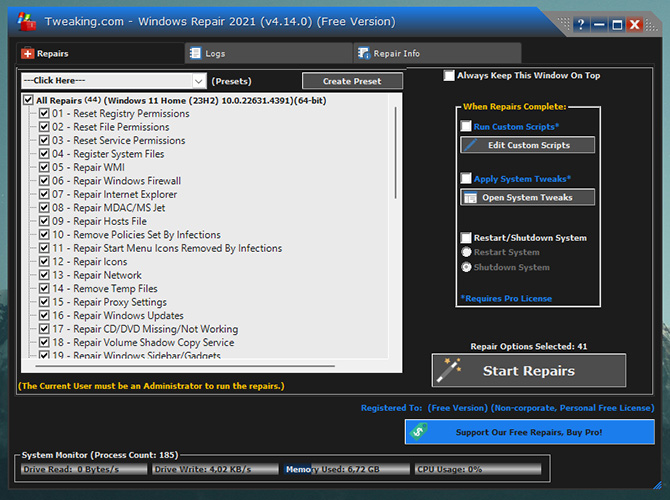Click the repairs list vertical scrollbar

tap(395, 153)
